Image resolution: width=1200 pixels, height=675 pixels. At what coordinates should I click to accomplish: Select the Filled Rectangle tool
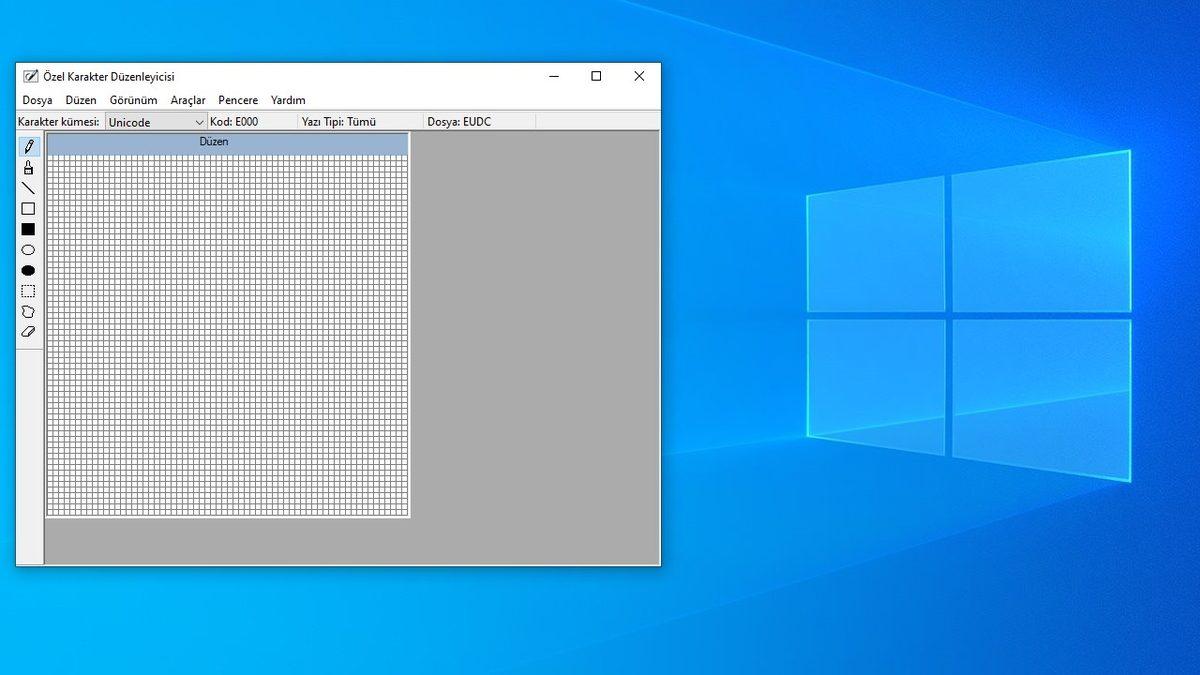tap(28, 229)
